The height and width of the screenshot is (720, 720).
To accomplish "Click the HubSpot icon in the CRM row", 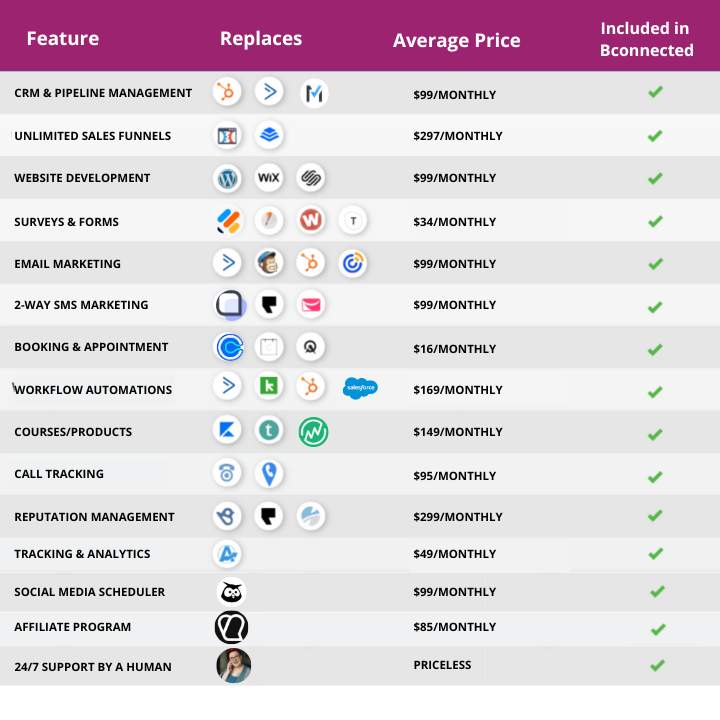I will pos(228,93).
